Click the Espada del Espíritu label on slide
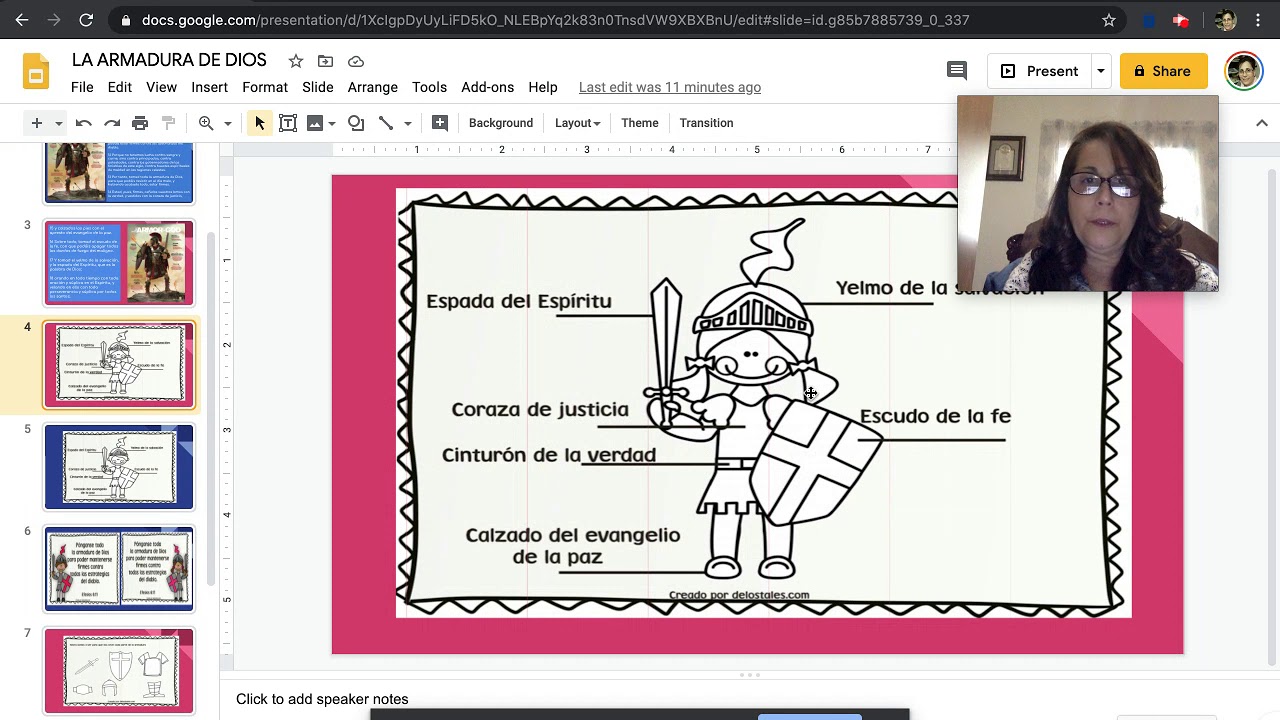This screenshot has width=1280, height=720. [519, 301]
